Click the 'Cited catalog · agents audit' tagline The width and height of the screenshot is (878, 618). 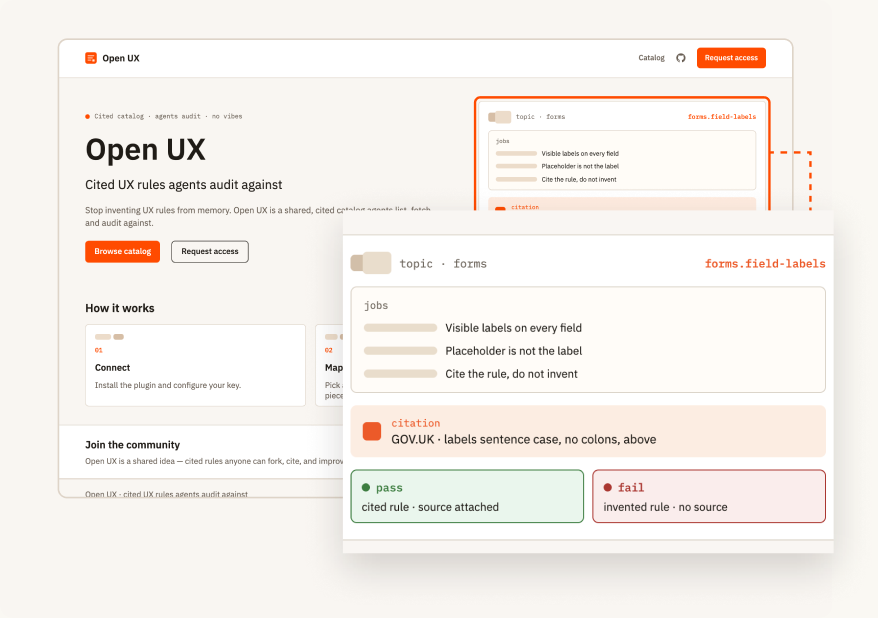169,116
